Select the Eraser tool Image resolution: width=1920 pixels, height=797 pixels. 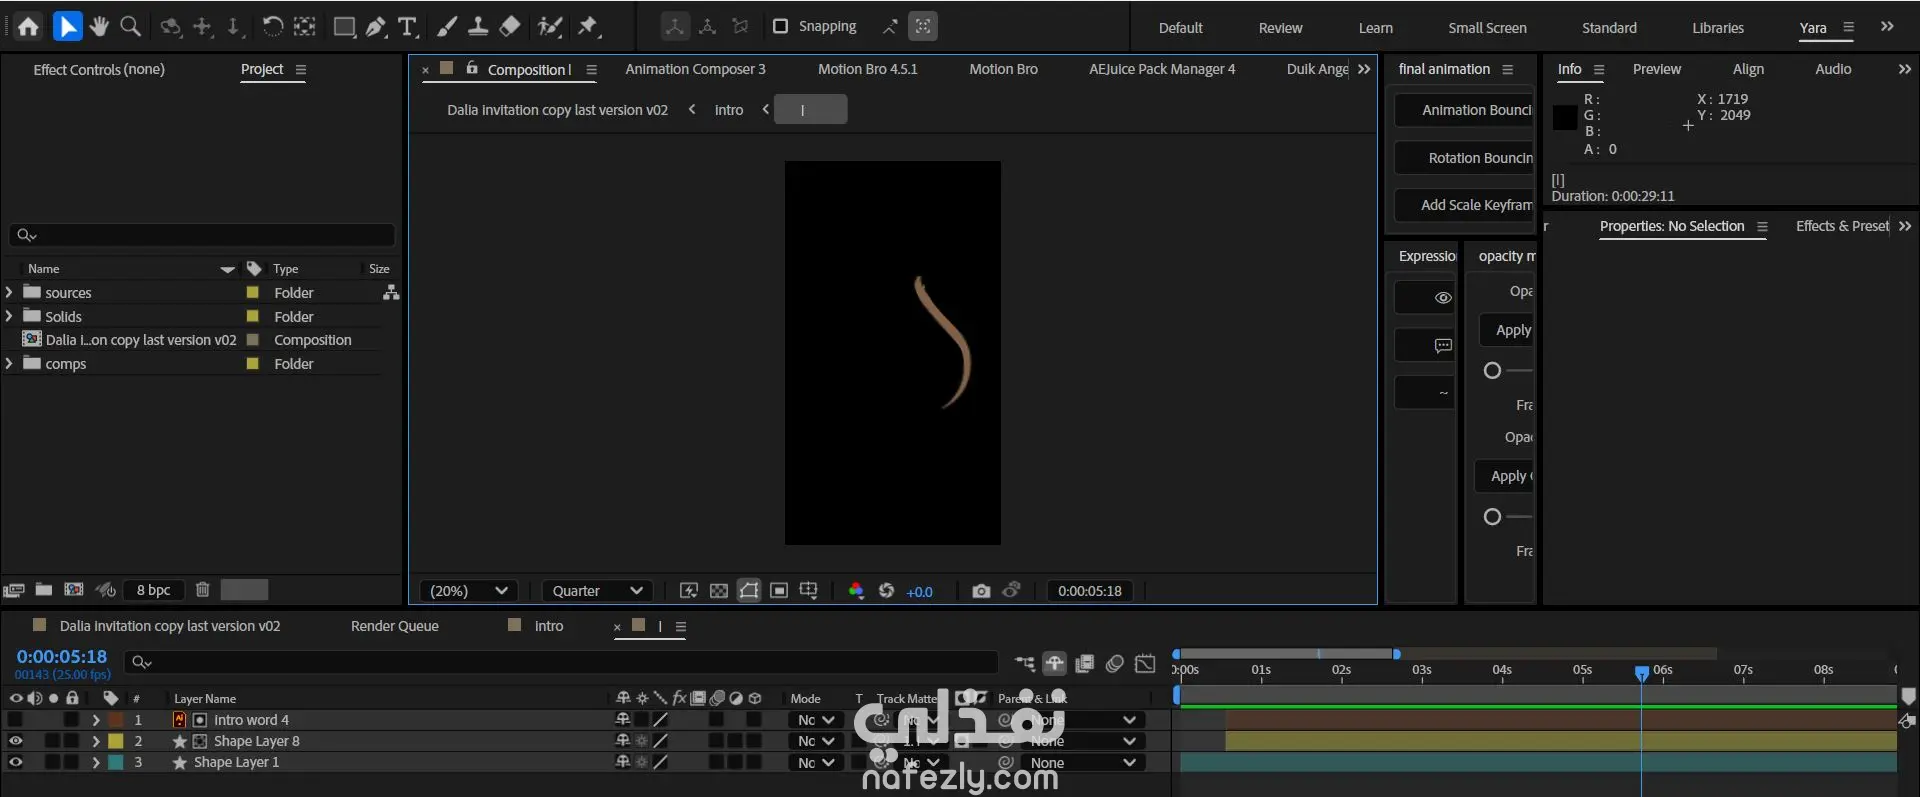coord(510,27)
